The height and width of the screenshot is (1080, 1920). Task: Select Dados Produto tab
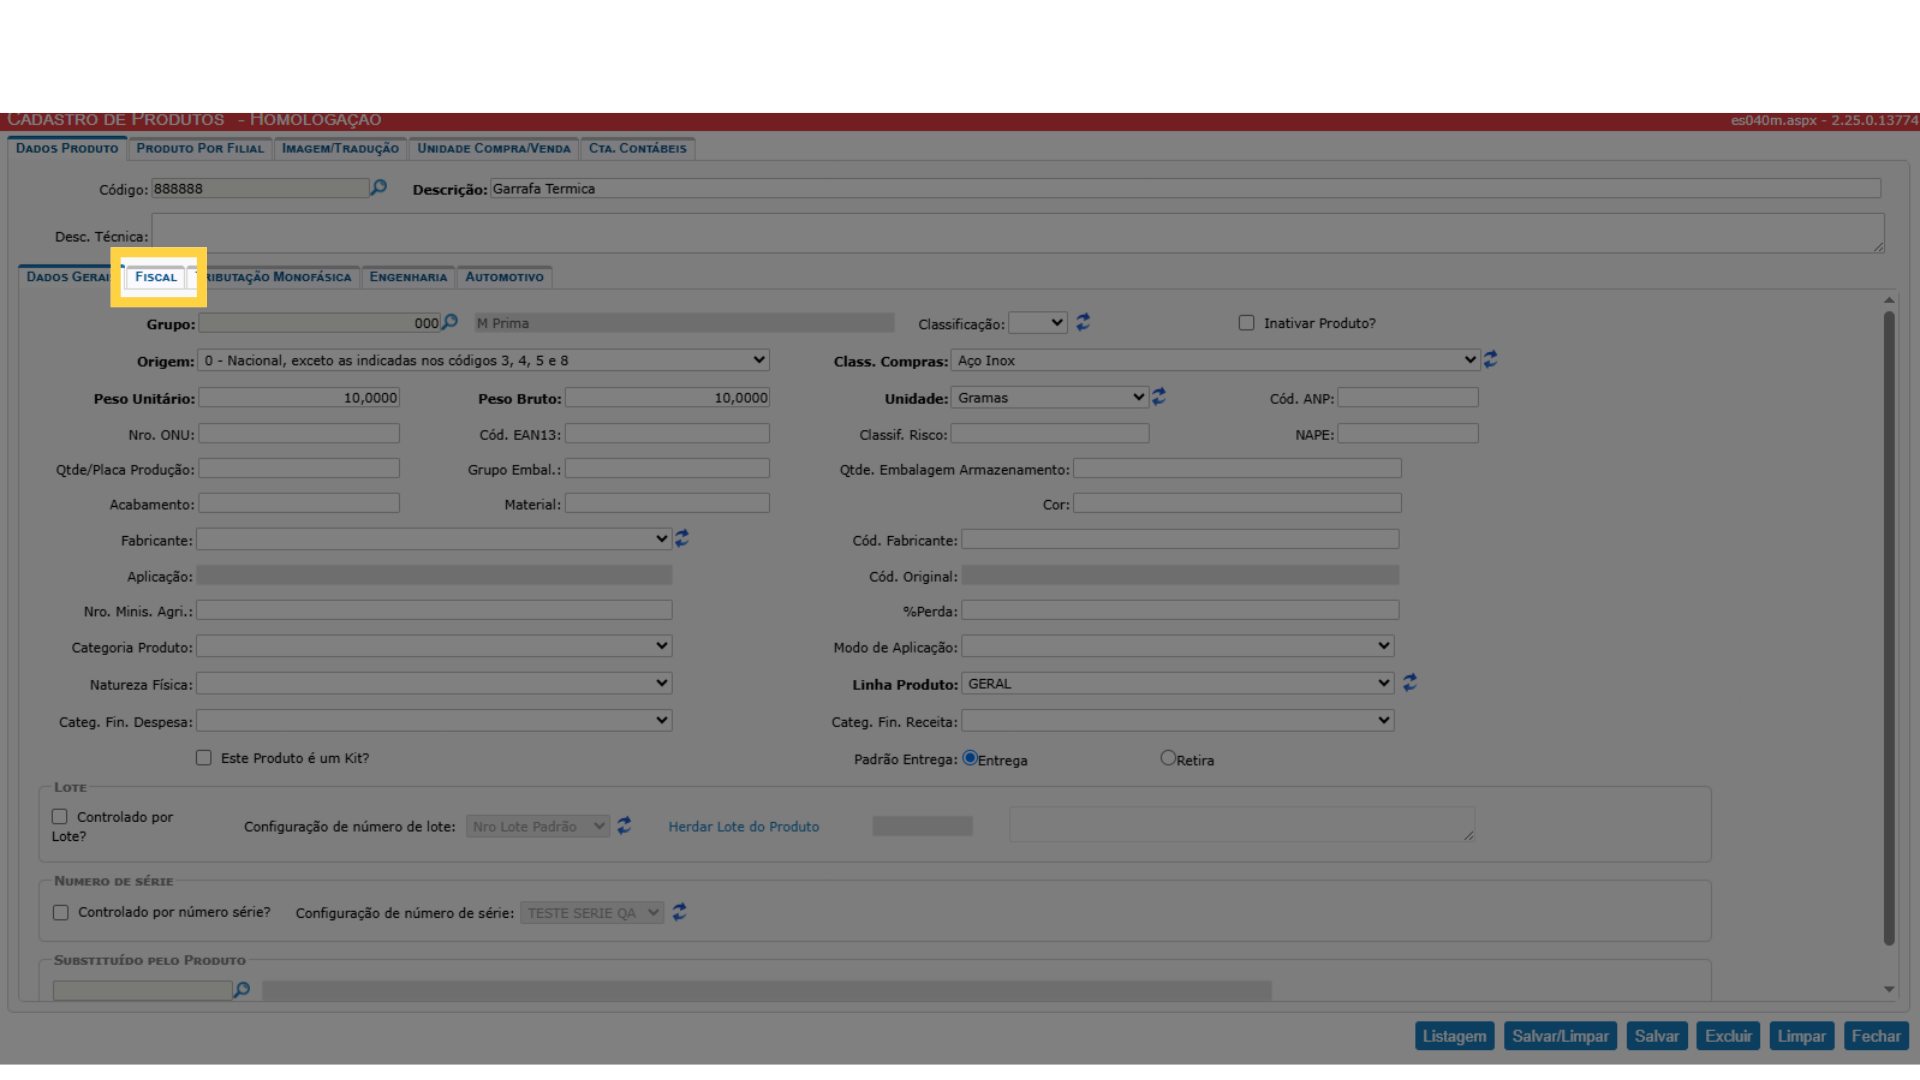point(67,148)
